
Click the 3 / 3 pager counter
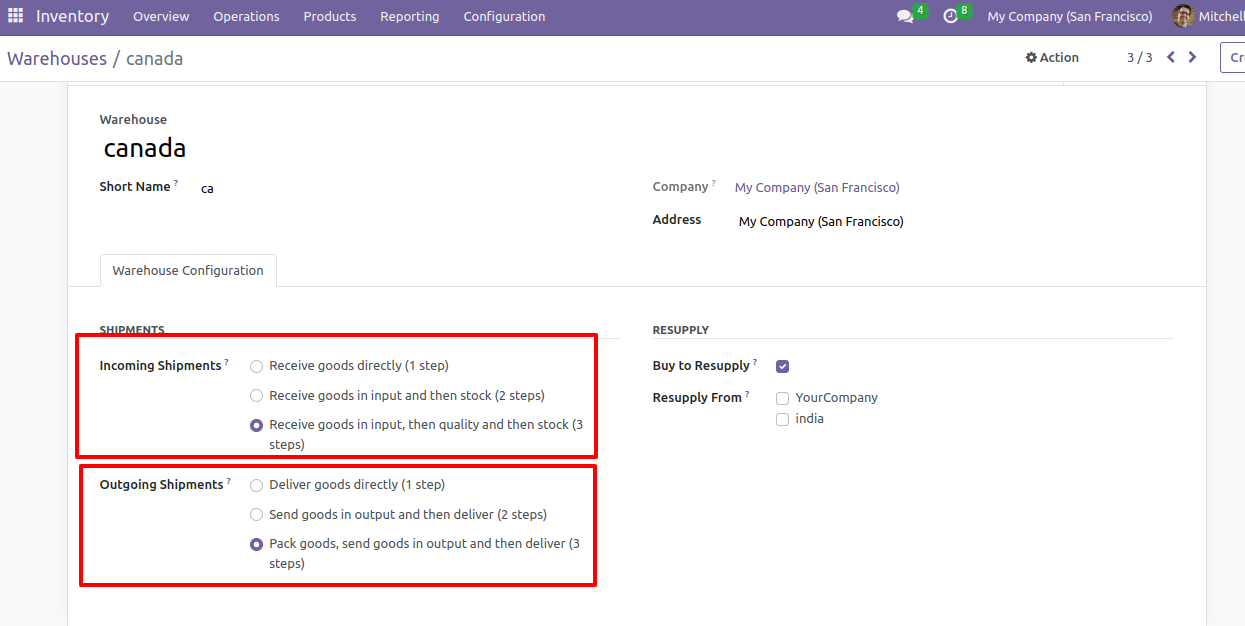tap(1140, 58)
